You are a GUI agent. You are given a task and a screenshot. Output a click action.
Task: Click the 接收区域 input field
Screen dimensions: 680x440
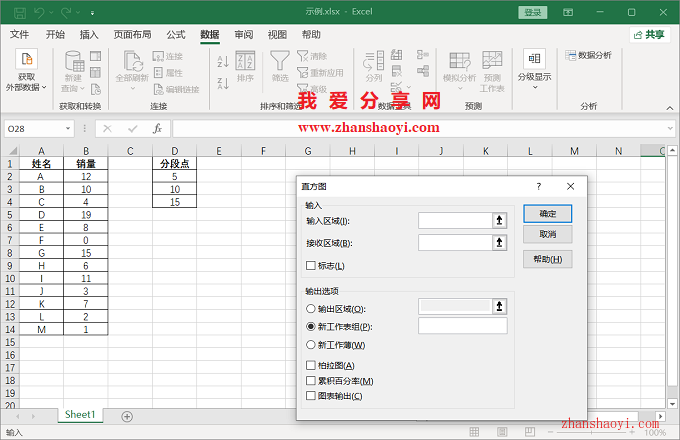pyautogui.click(x=455, y=243)
